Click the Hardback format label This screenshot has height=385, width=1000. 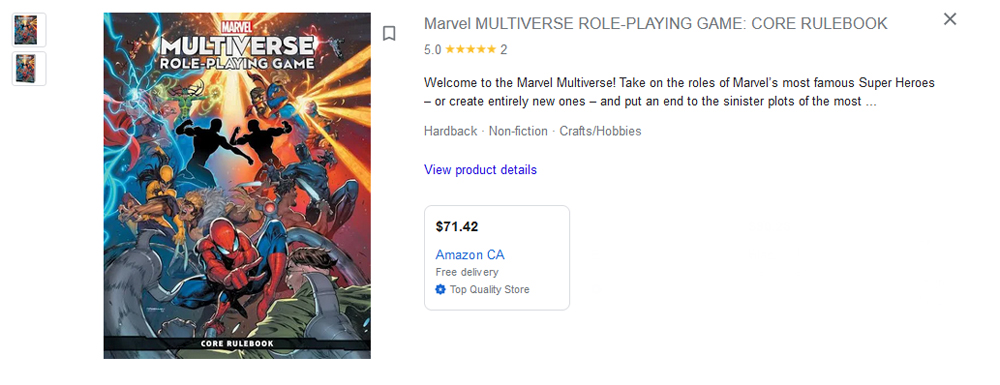coord(450,131)
